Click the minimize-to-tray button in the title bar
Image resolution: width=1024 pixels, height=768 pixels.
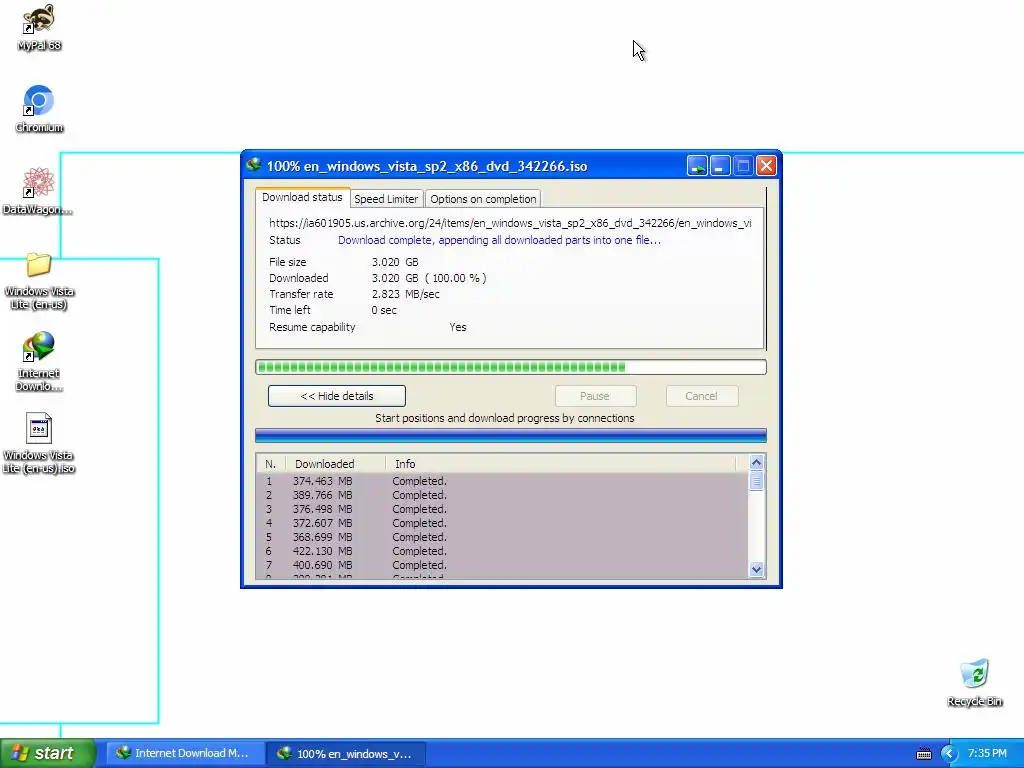[x=697, y=166]
